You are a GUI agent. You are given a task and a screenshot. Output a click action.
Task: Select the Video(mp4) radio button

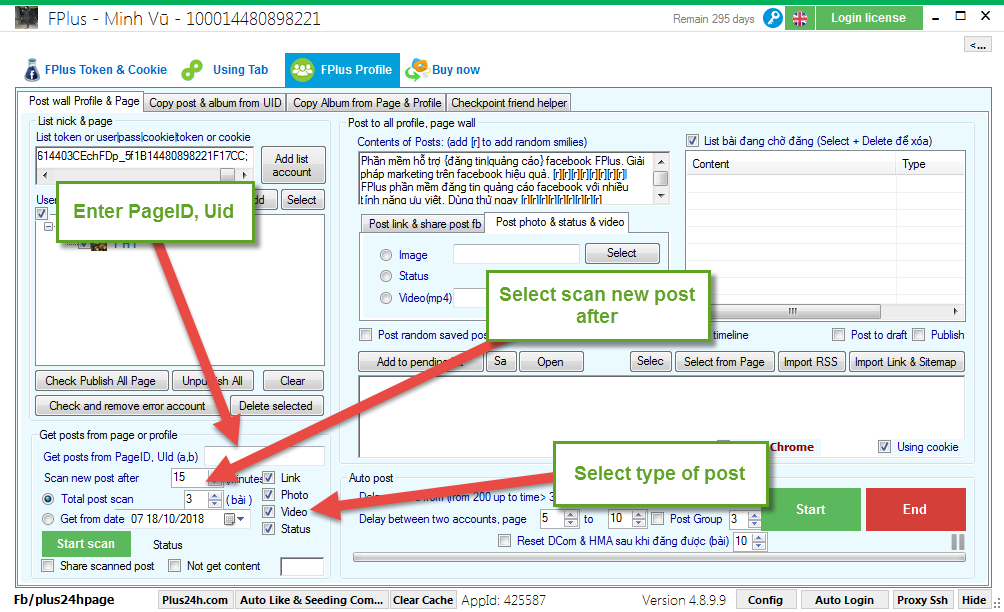point(386,298)
